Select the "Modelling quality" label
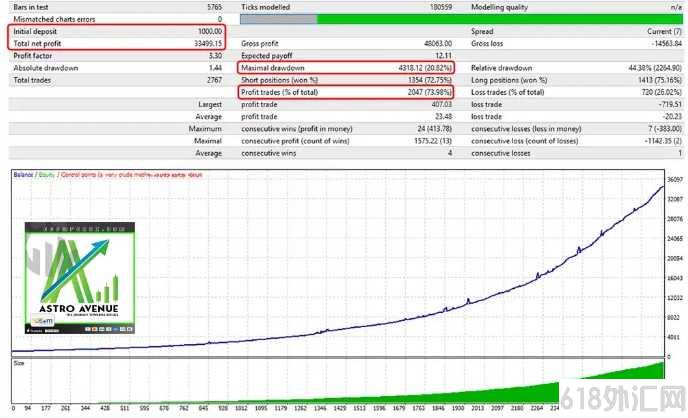 (499, 7)
